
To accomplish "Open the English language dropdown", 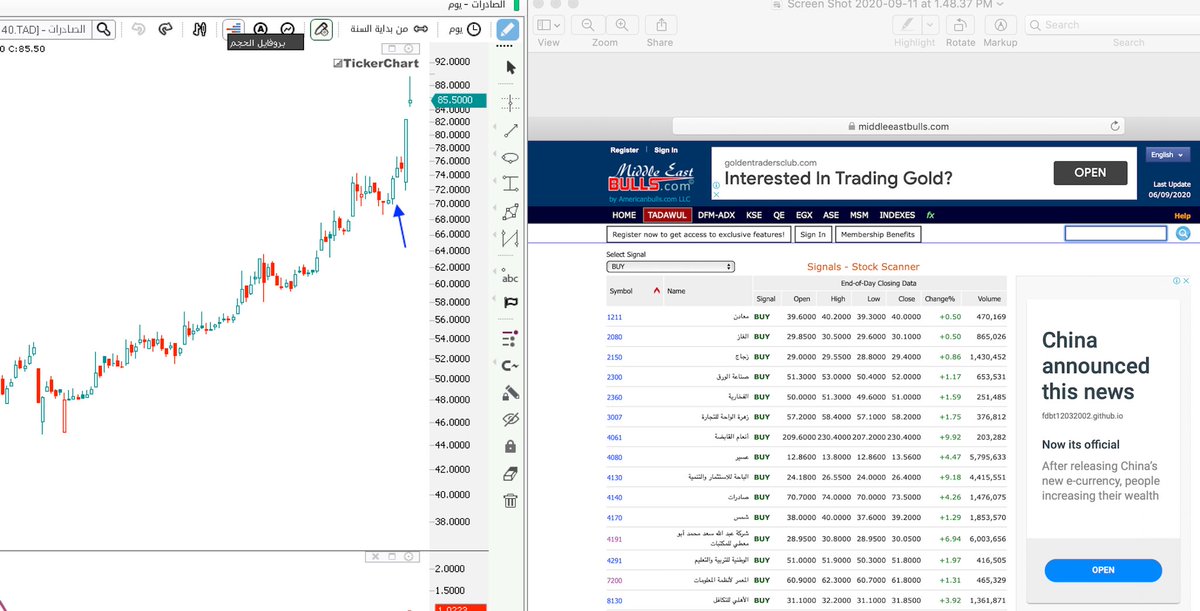I will (1168, 155).
